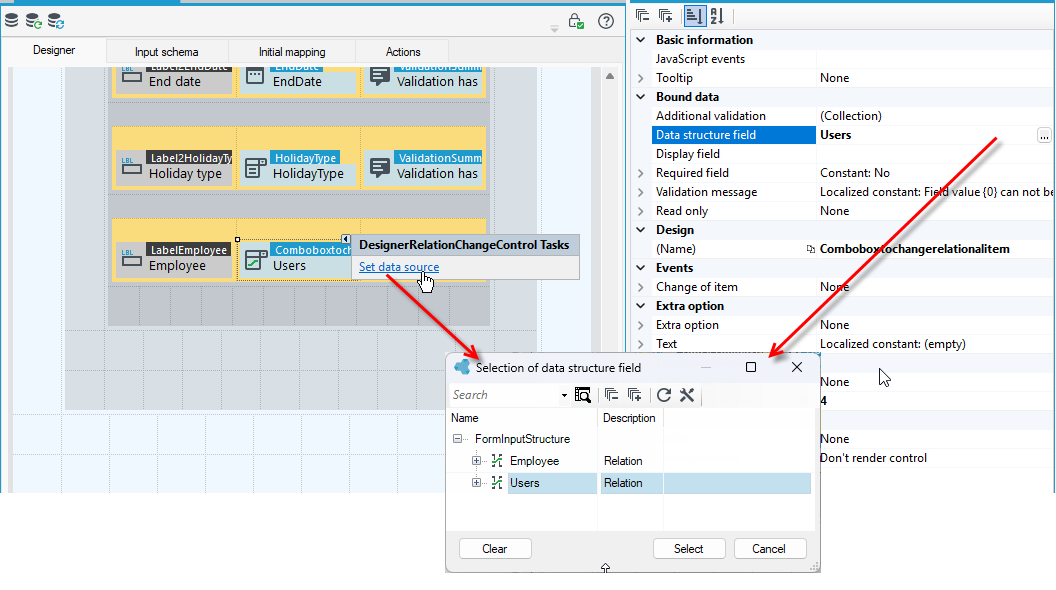The height and width of the screenshot is (590, 1056).
Task: Open the smart tag arrow on the combobox
Action: pyautogui.click(x=345, y=239)
